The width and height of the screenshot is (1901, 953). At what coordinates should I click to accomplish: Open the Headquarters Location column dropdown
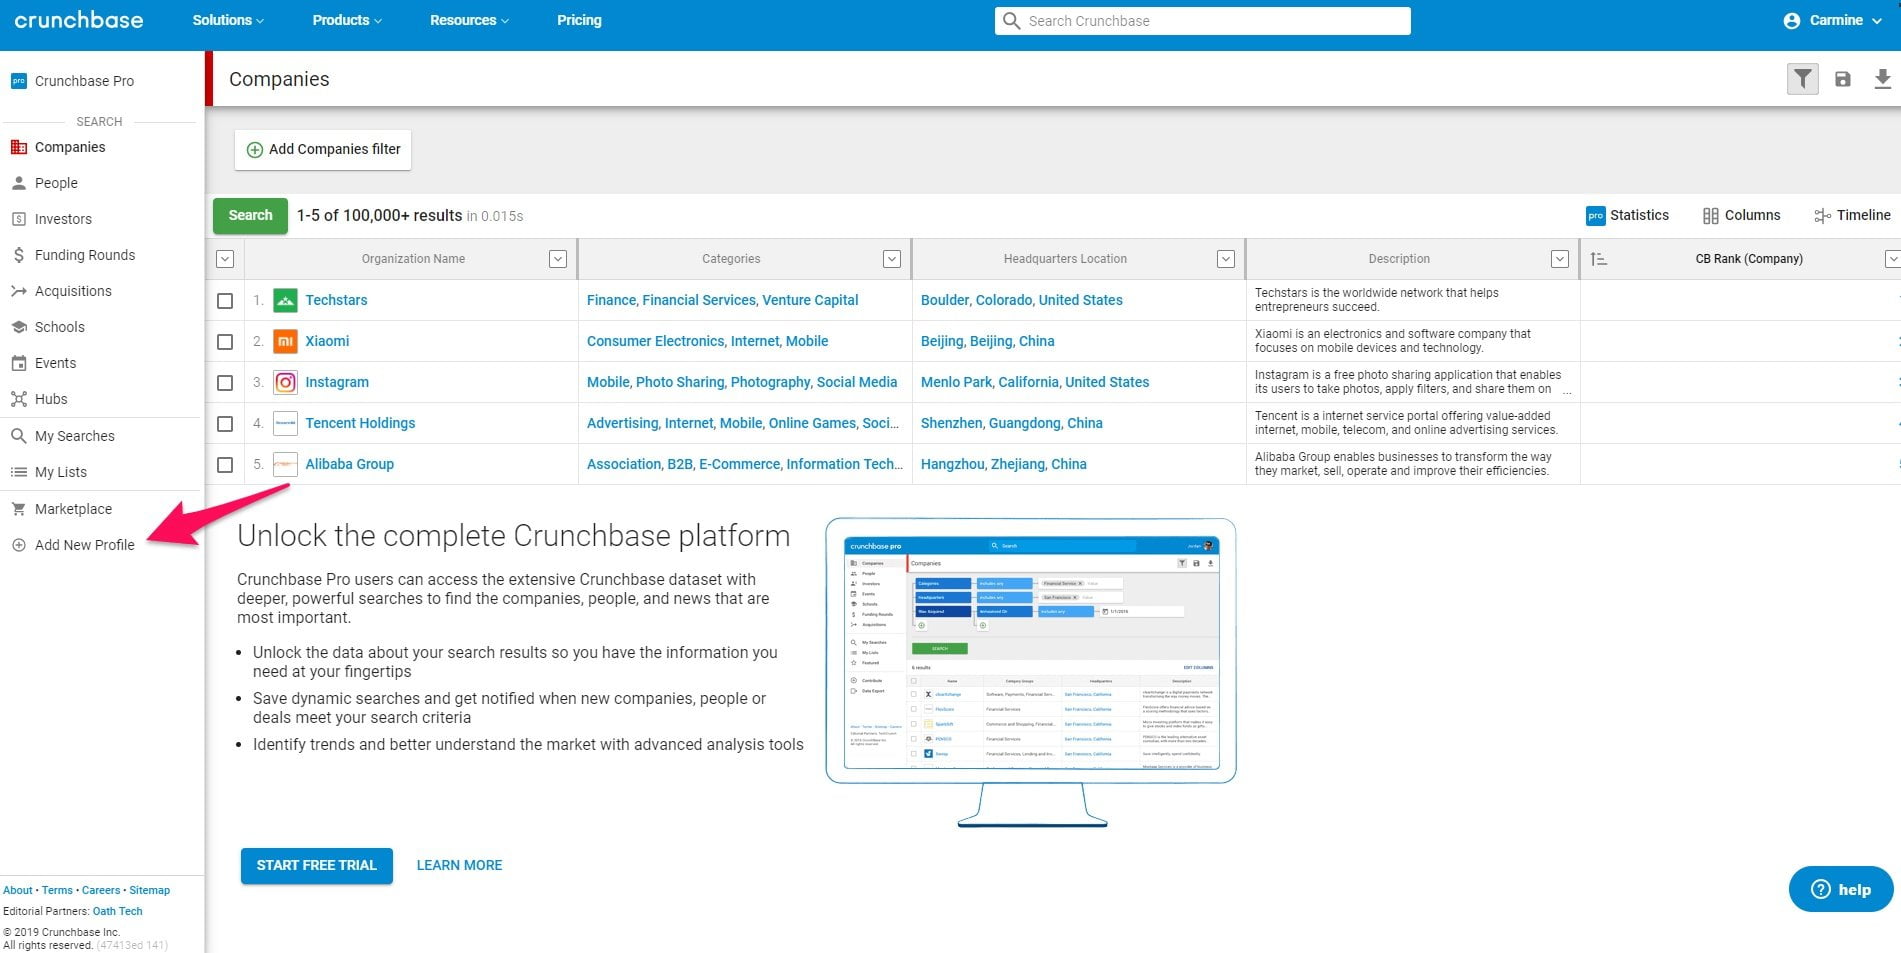point(1226,259)
